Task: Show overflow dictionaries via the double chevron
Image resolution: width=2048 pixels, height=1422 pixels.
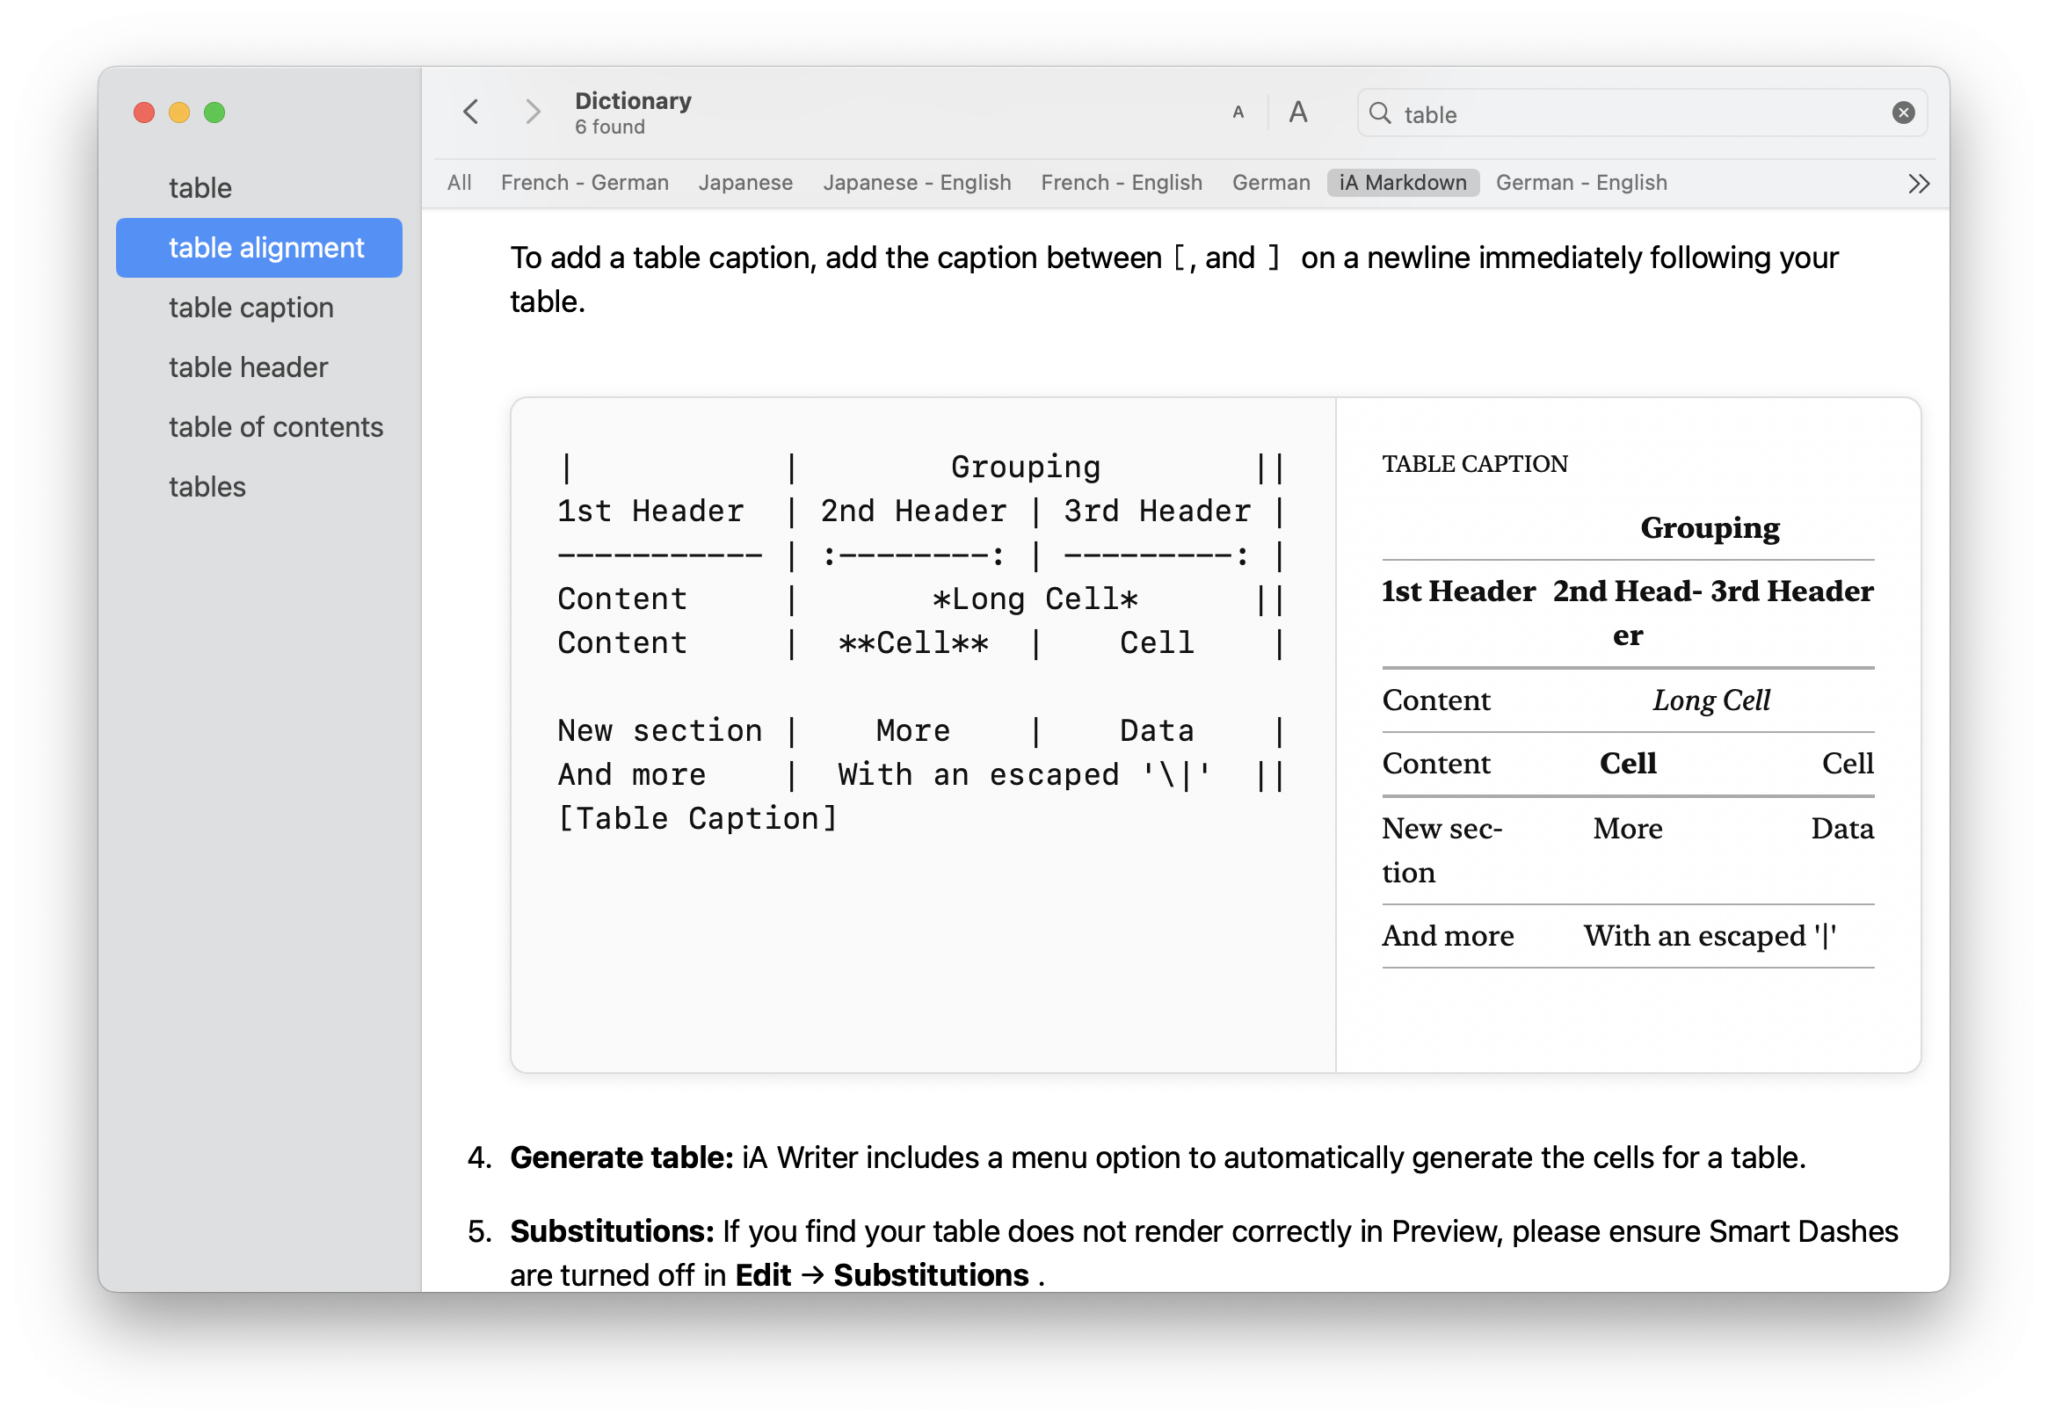Action: (x=1919, y=183)
